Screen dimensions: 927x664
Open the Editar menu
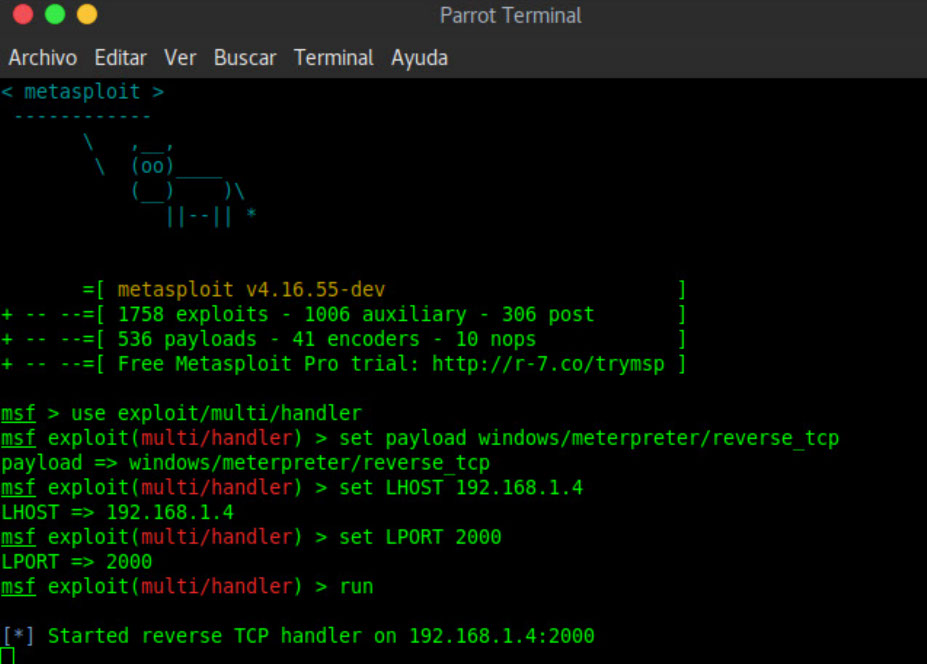click(121, 58)
